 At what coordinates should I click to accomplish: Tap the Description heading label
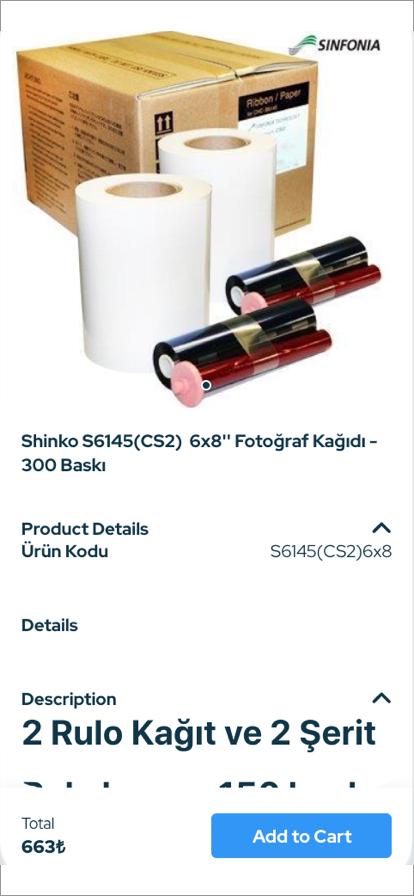pos(69,699)
